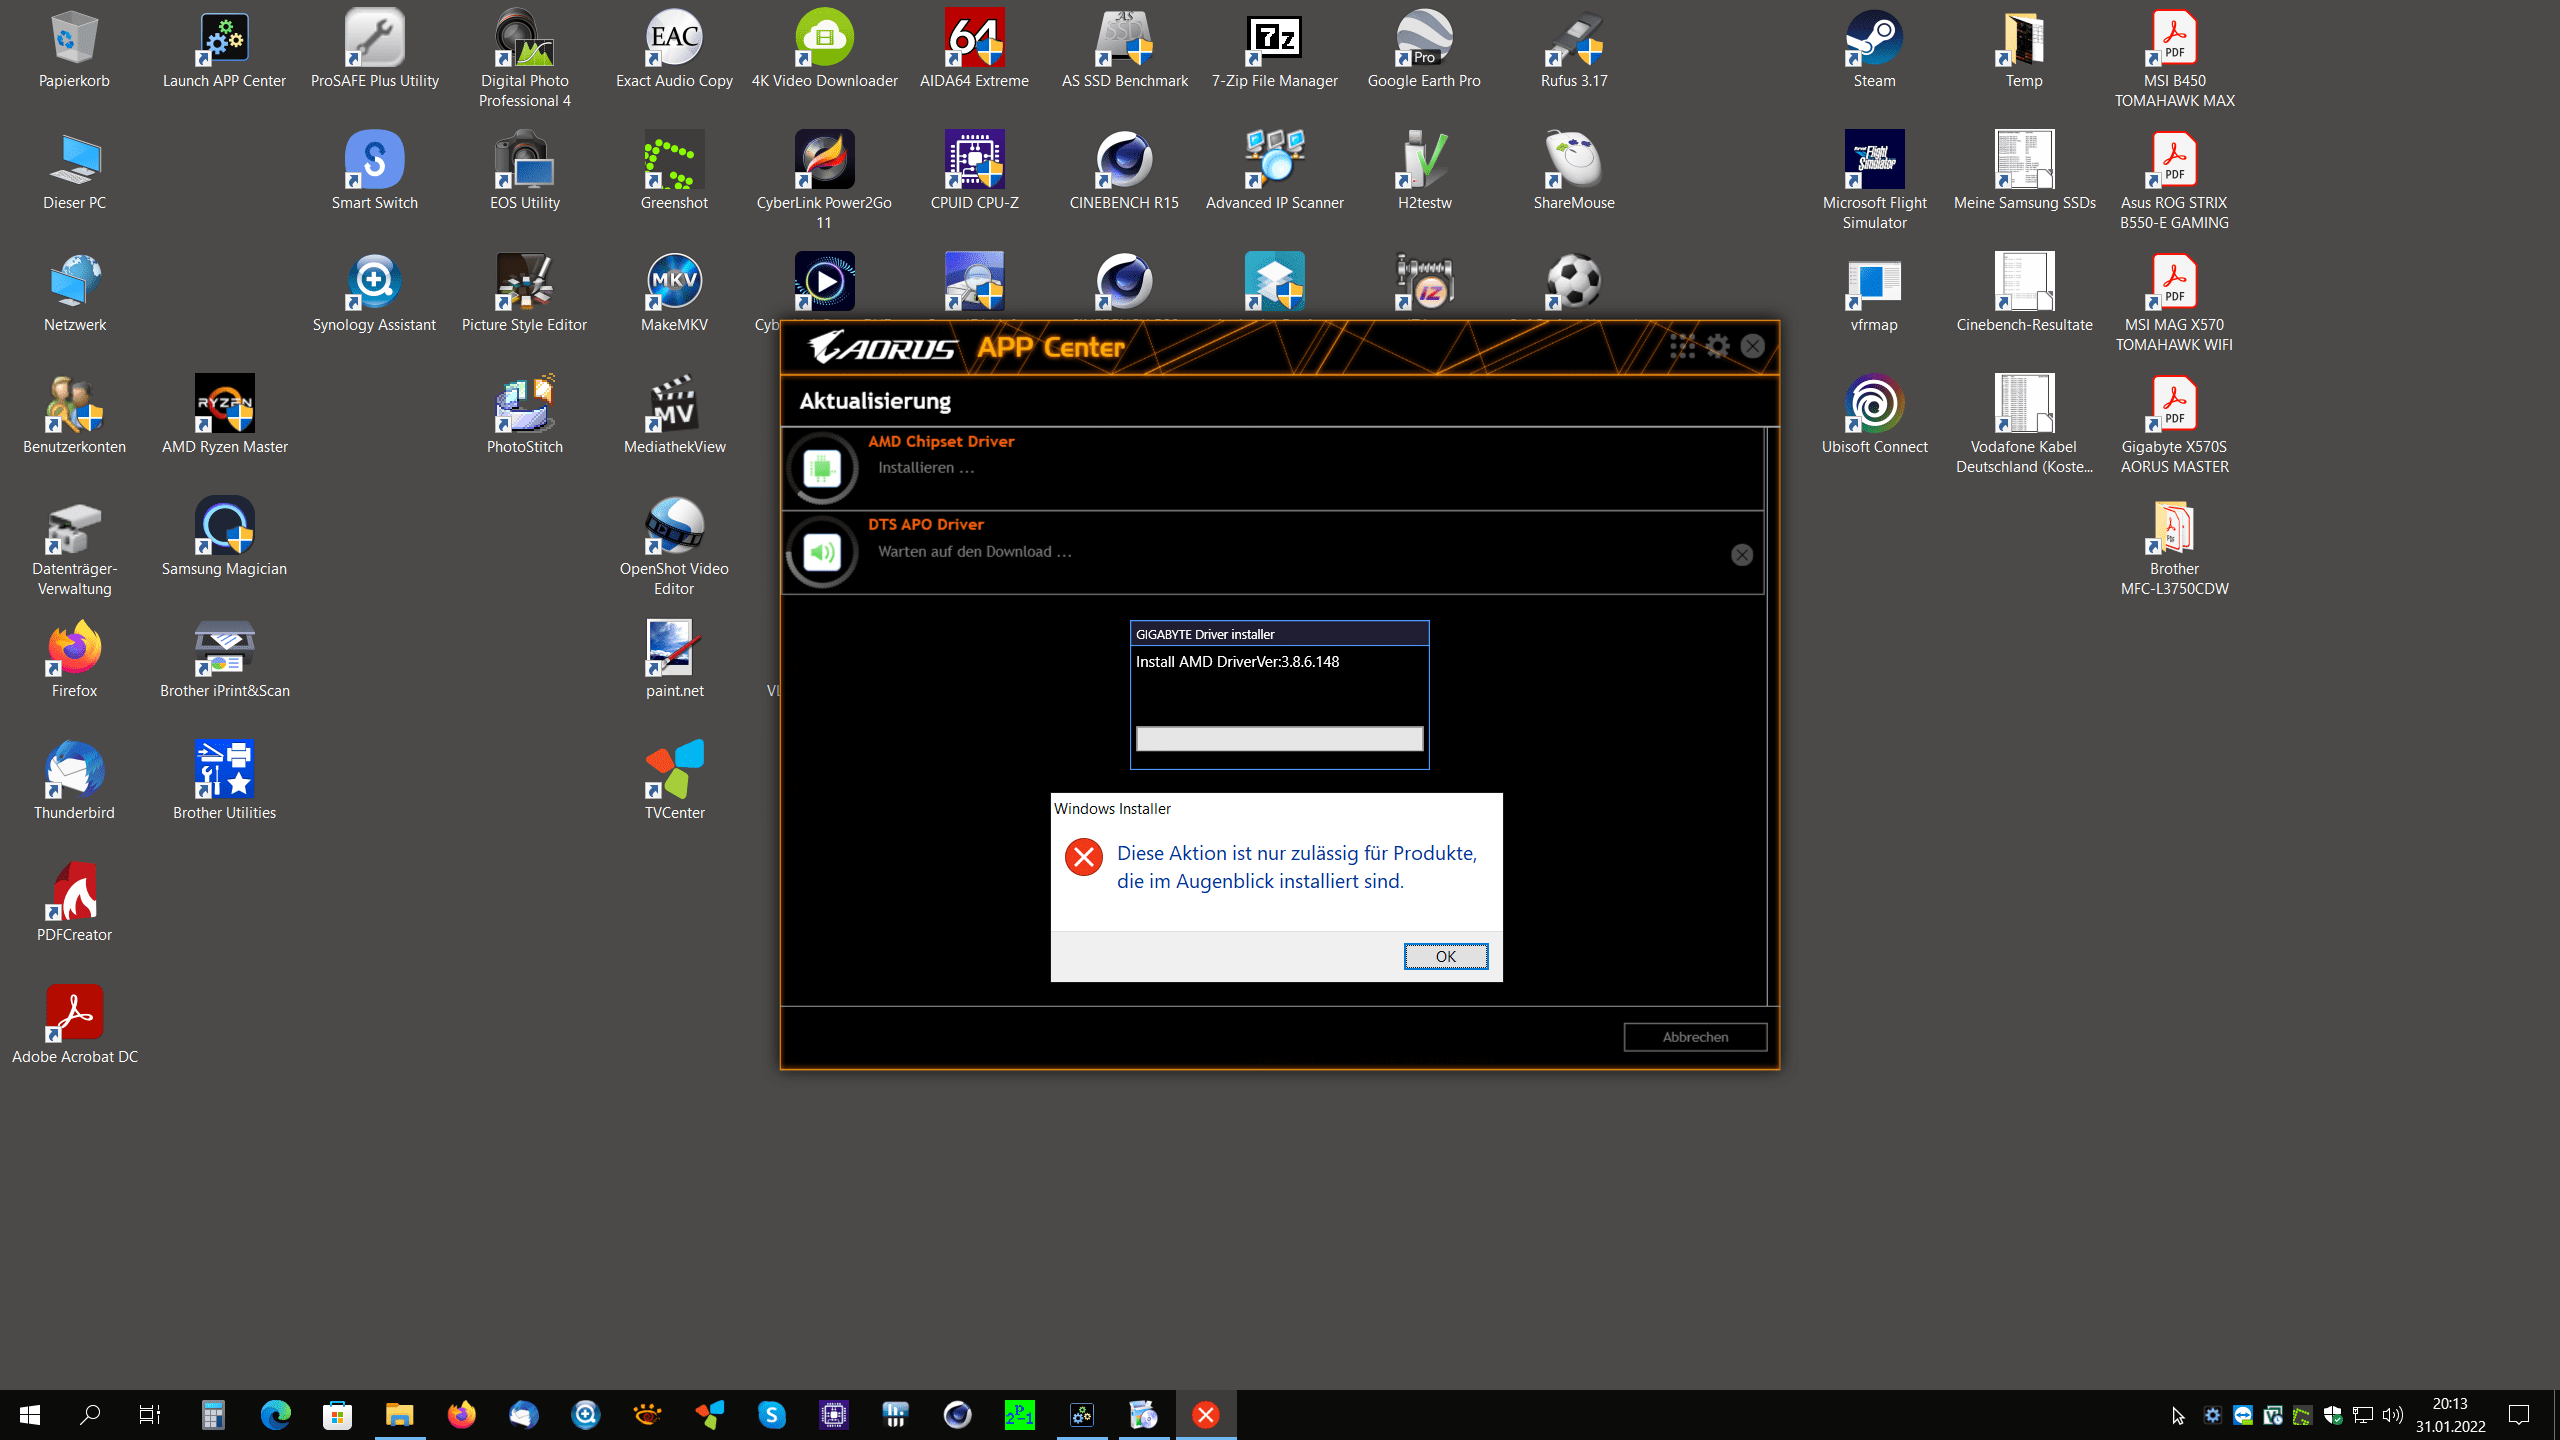The width and height of the screenshot is (2560, 1440).
Task: Open the volume control in system tray
Action: (2393, 1415)
